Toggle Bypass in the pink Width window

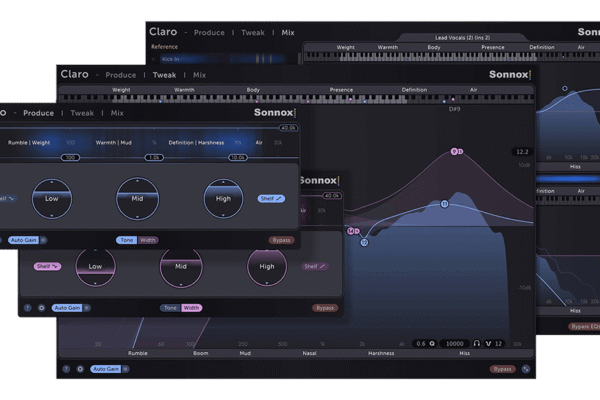point(325,308)
